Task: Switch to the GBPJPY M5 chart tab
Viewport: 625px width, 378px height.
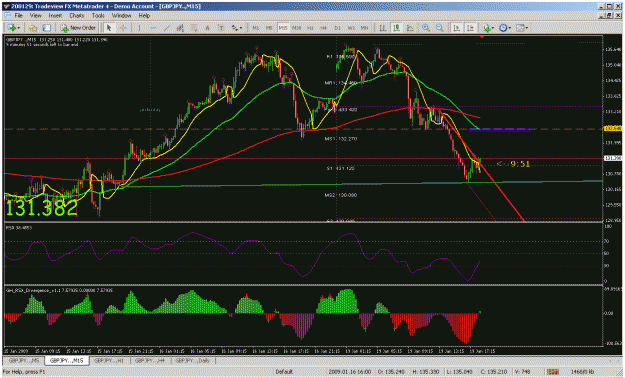Action: [24, 360]
